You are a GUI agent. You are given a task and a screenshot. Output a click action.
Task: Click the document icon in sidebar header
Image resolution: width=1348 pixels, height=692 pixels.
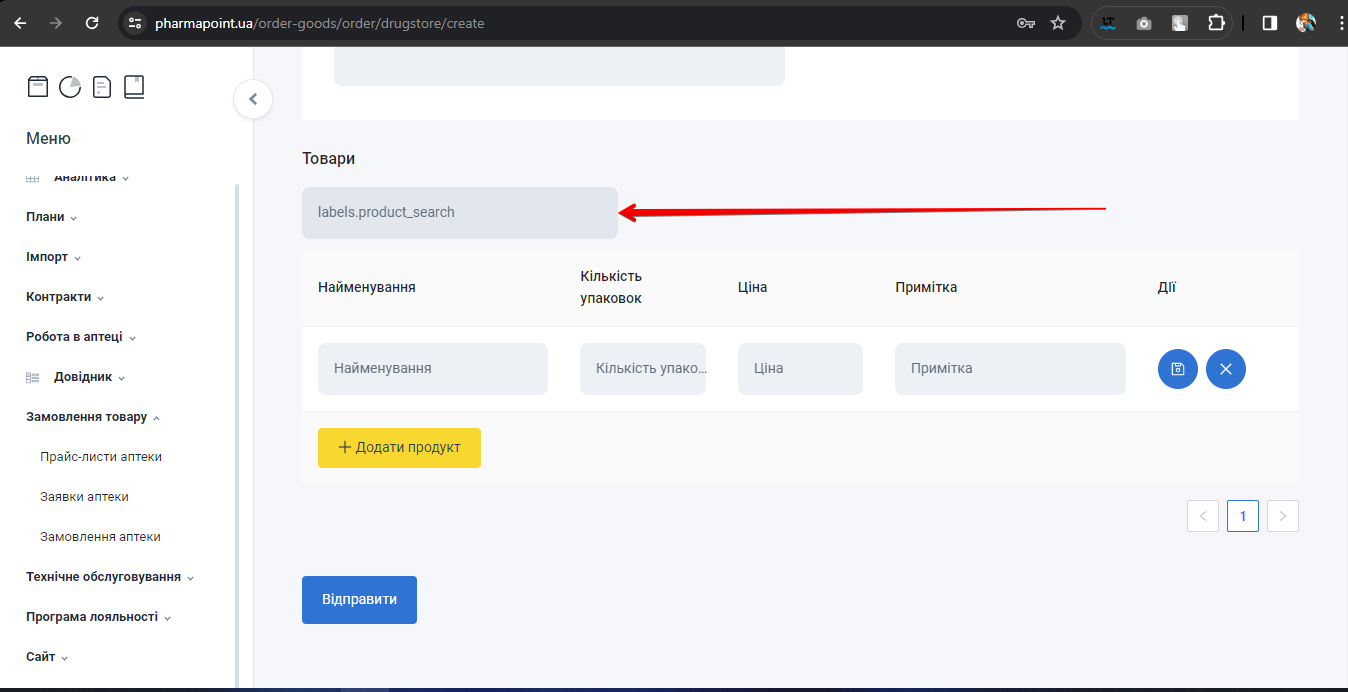coord(102,88)
